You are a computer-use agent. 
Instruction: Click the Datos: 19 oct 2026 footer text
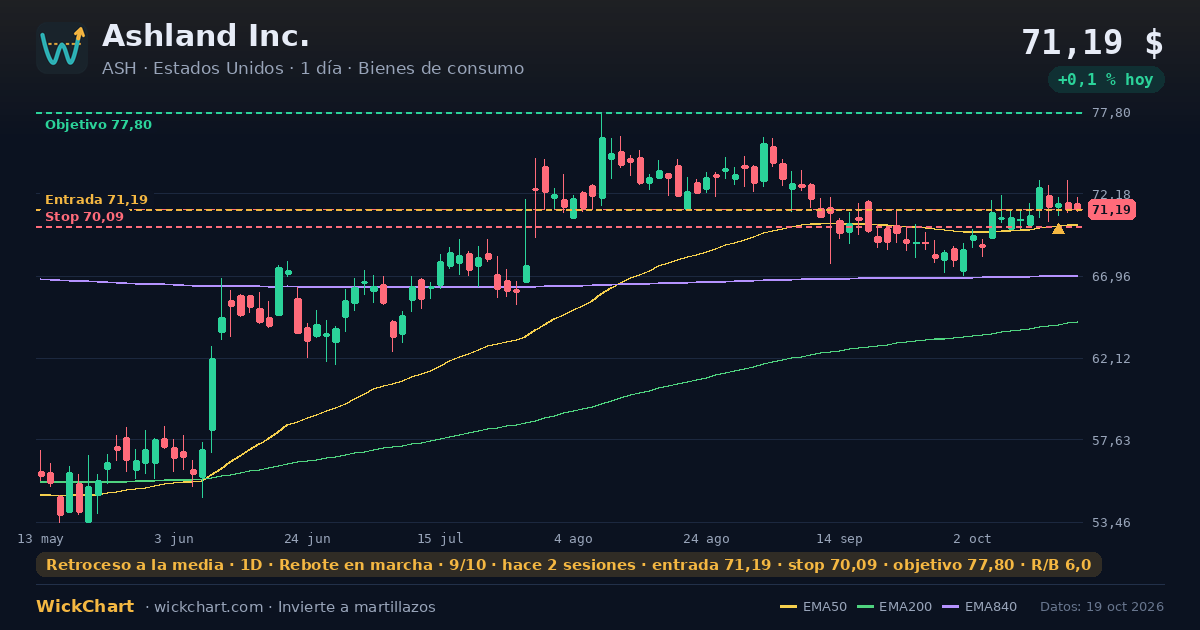(1102, 607)
